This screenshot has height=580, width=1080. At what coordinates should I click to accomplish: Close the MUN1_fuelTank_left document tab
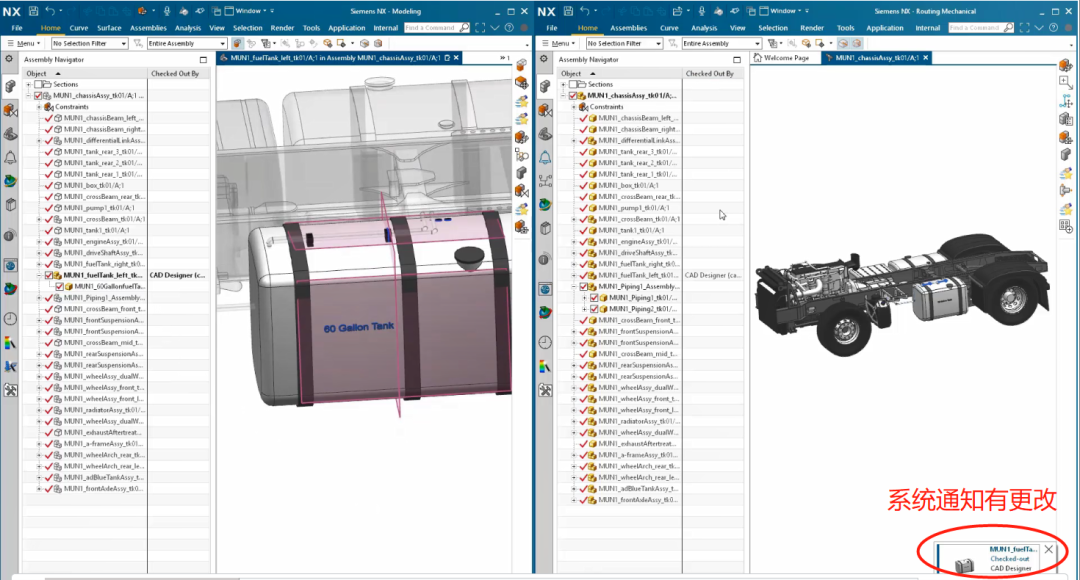(x=456, y=58)
